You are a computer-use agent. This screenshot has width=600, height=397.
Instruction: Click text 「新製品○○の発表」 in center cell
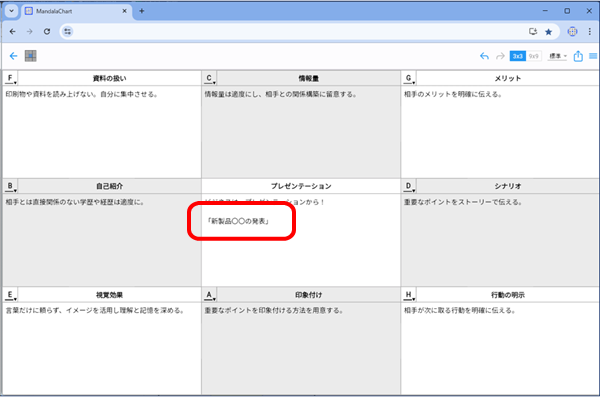(x=238, y=221)
